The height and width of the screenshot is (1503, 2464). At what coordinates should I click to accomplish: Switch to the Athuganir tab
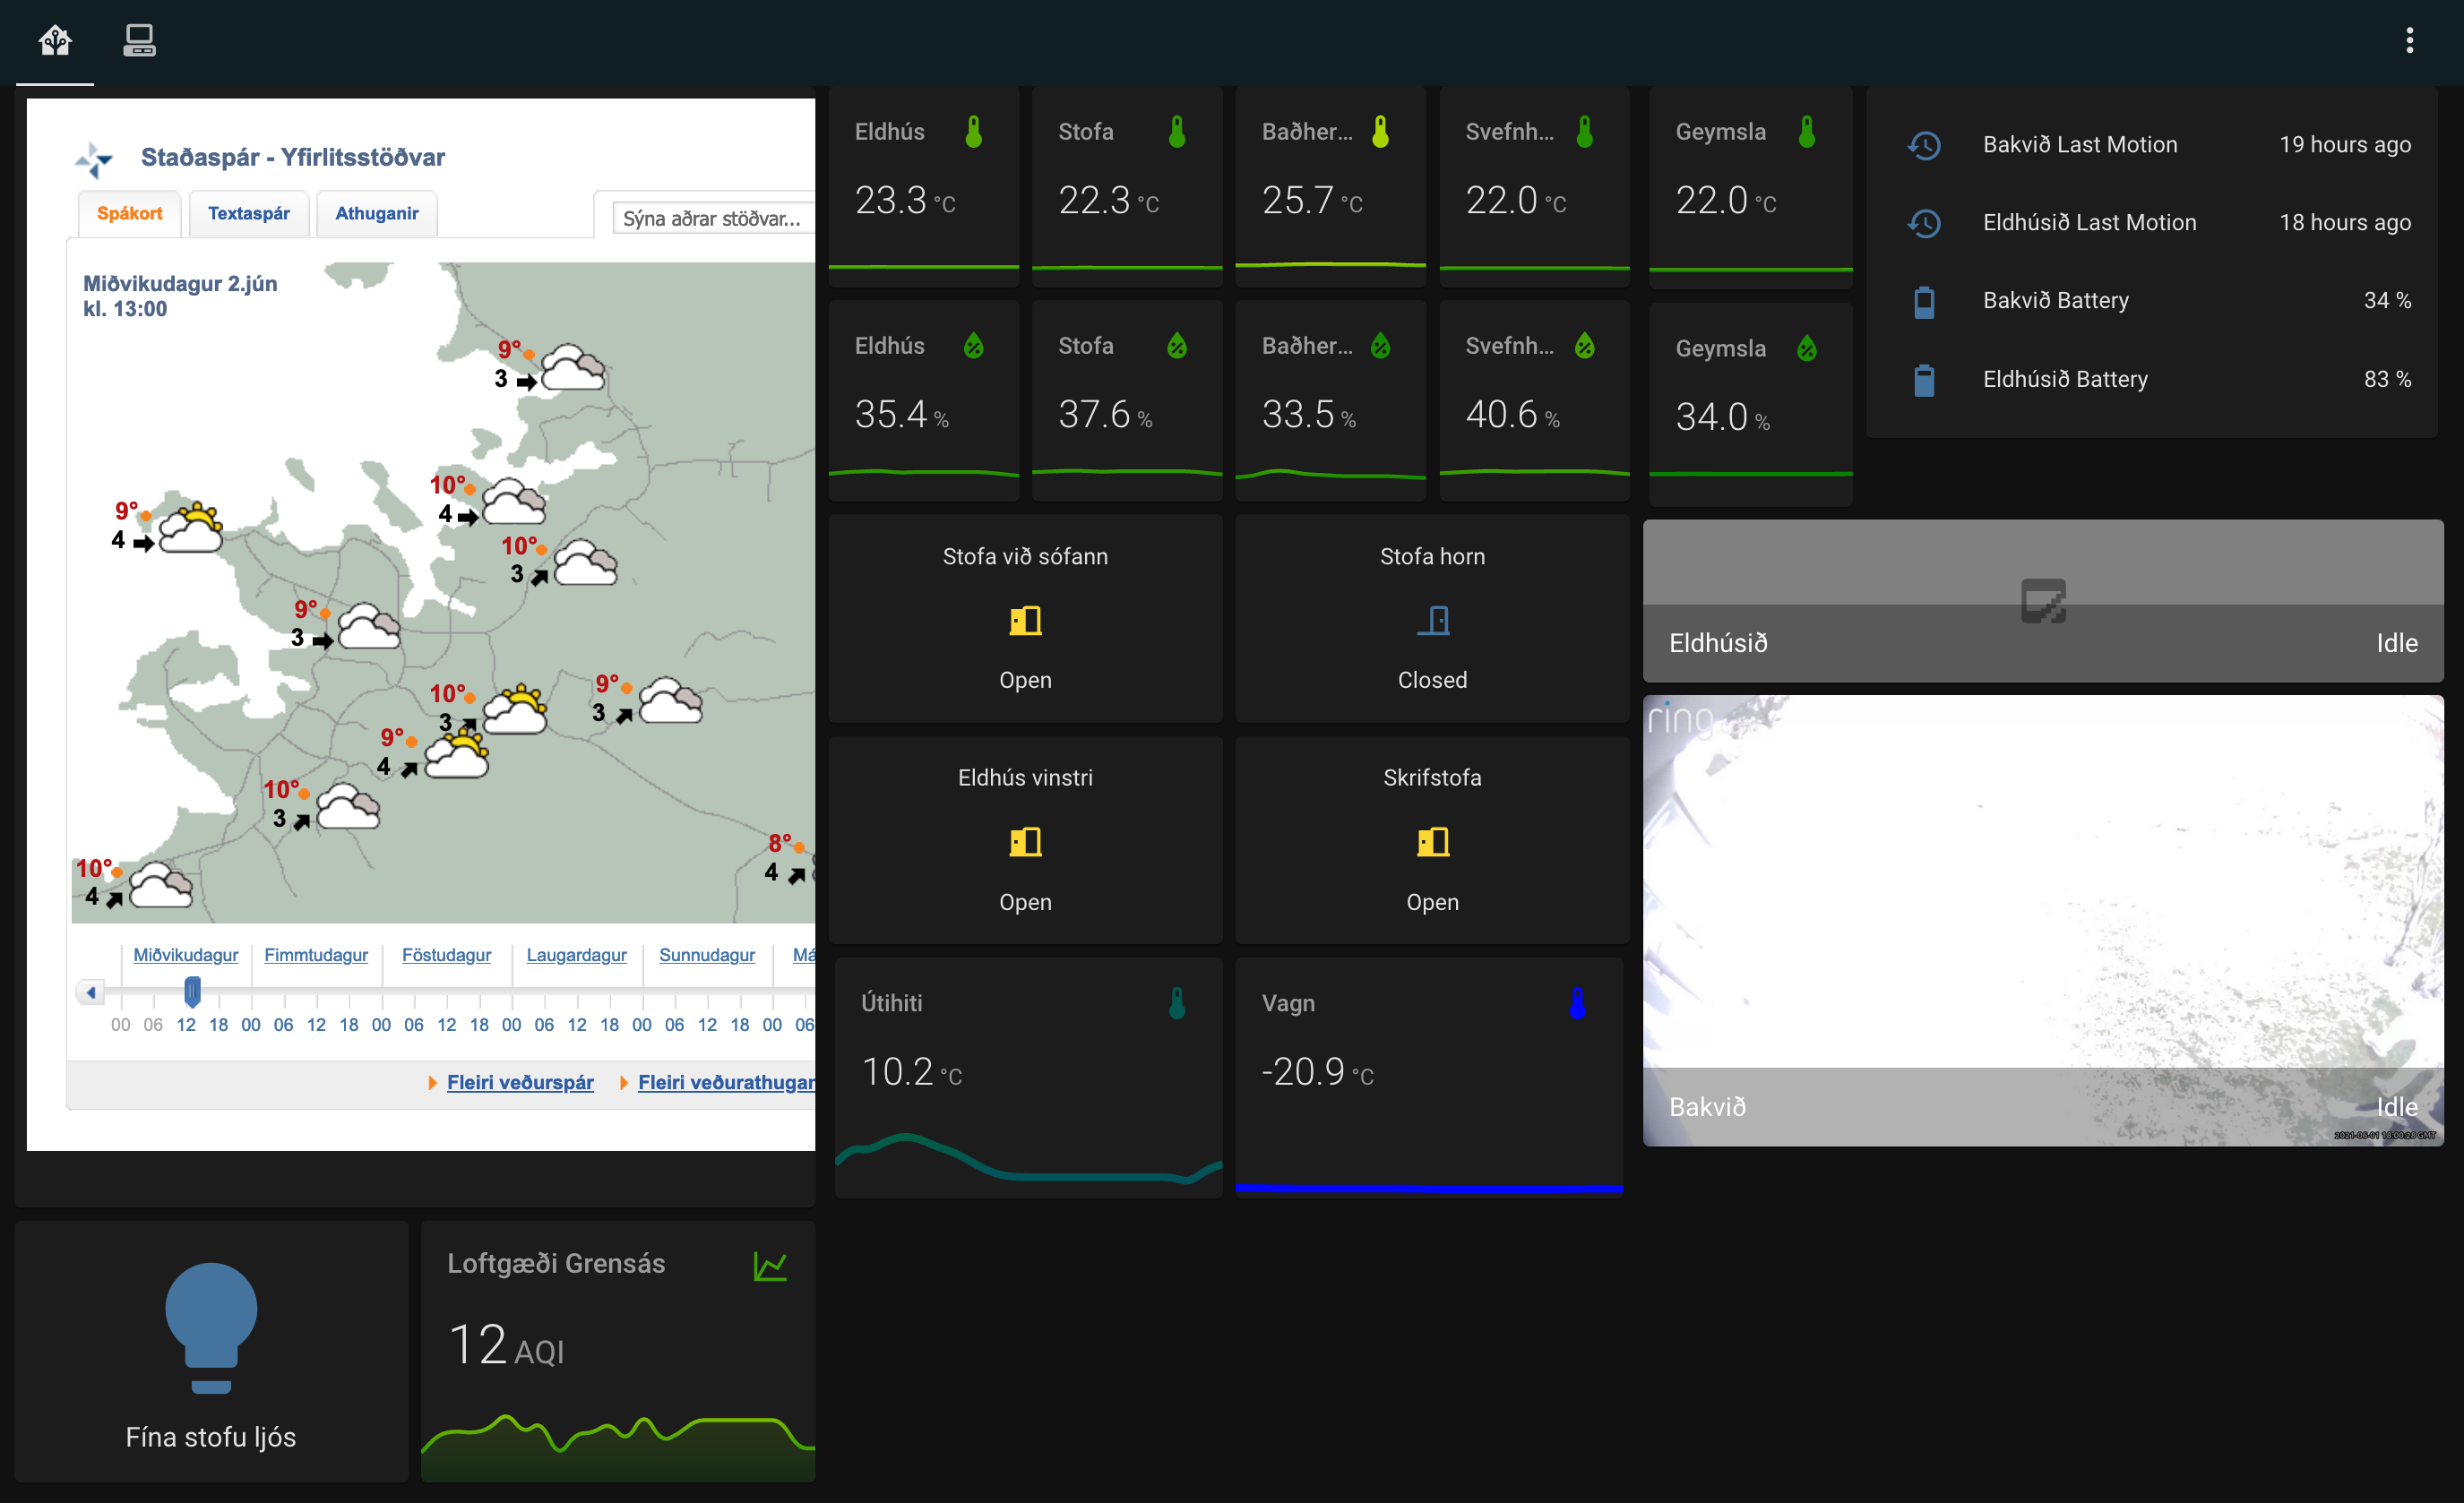click(x=377, y=212)
